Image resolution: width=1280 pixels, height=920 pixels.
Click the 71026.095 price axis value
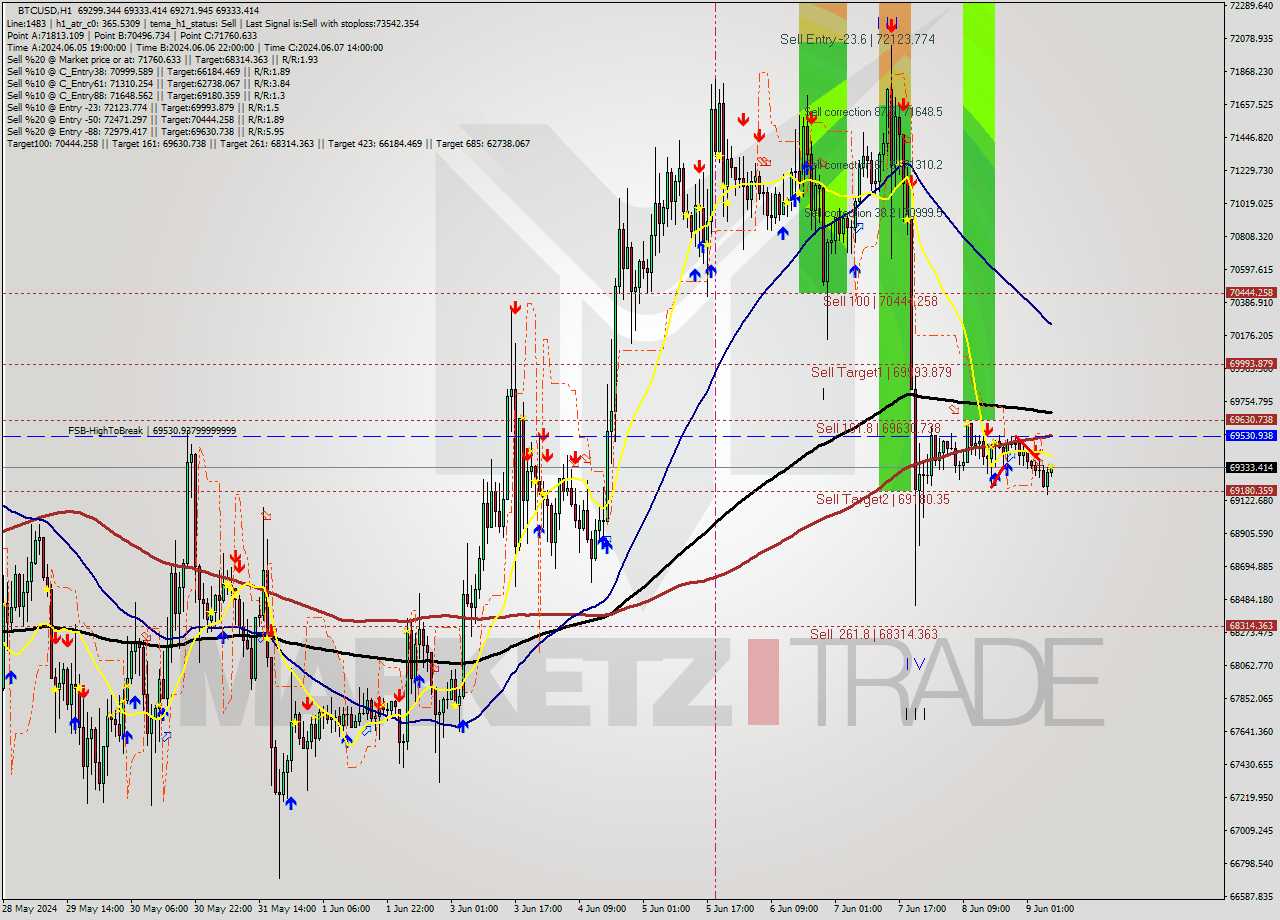pos(1251,203)
